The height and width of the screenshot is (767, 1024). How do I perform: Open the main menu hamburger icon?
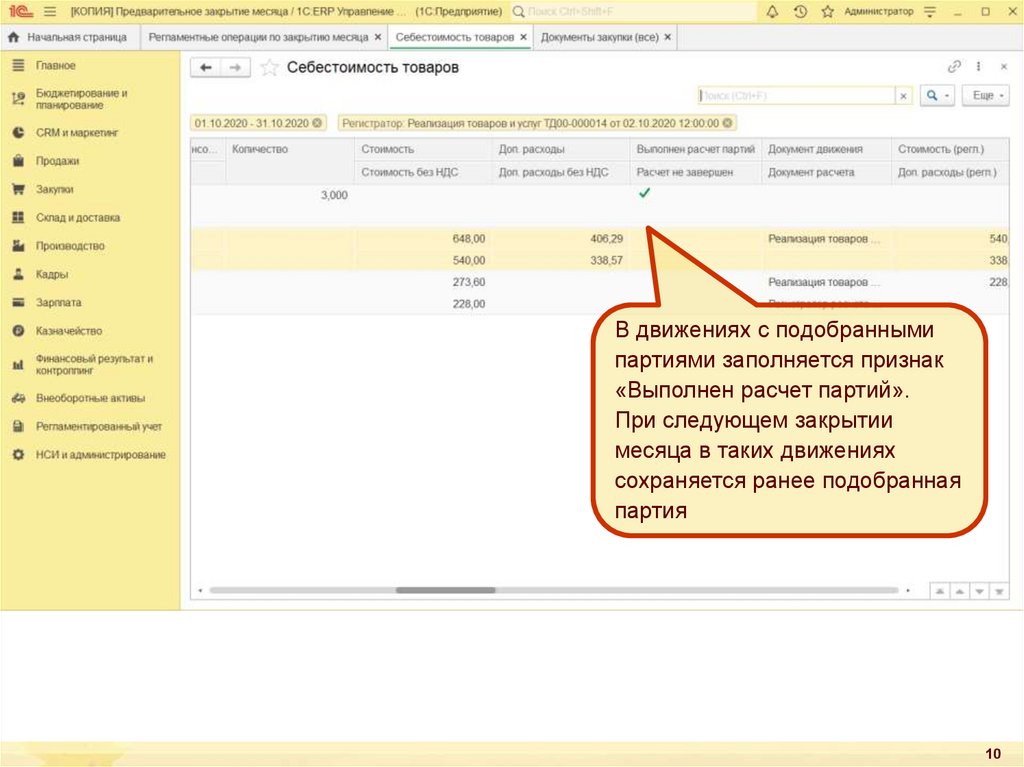pyautogui.click(x=50, y=12)
